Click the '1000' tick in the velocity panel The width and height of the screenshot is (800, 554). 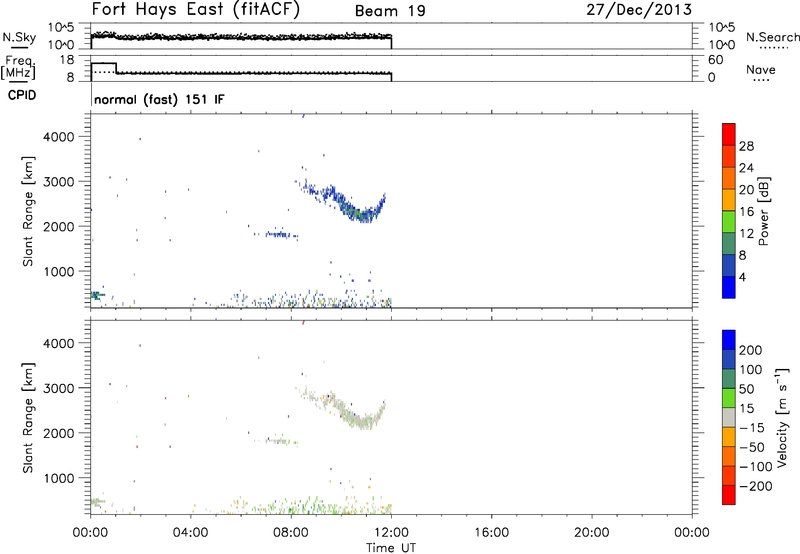pos(59,478)
